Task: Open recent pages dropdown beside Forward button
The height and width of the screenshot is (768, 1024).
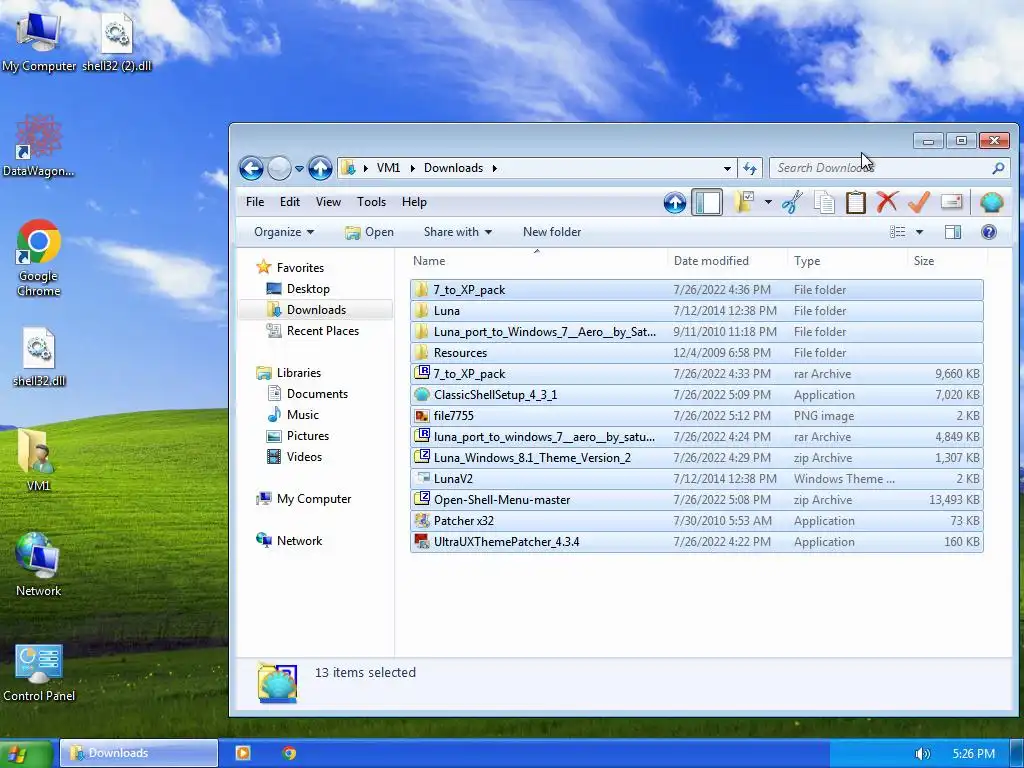Action: click(299, 168)
